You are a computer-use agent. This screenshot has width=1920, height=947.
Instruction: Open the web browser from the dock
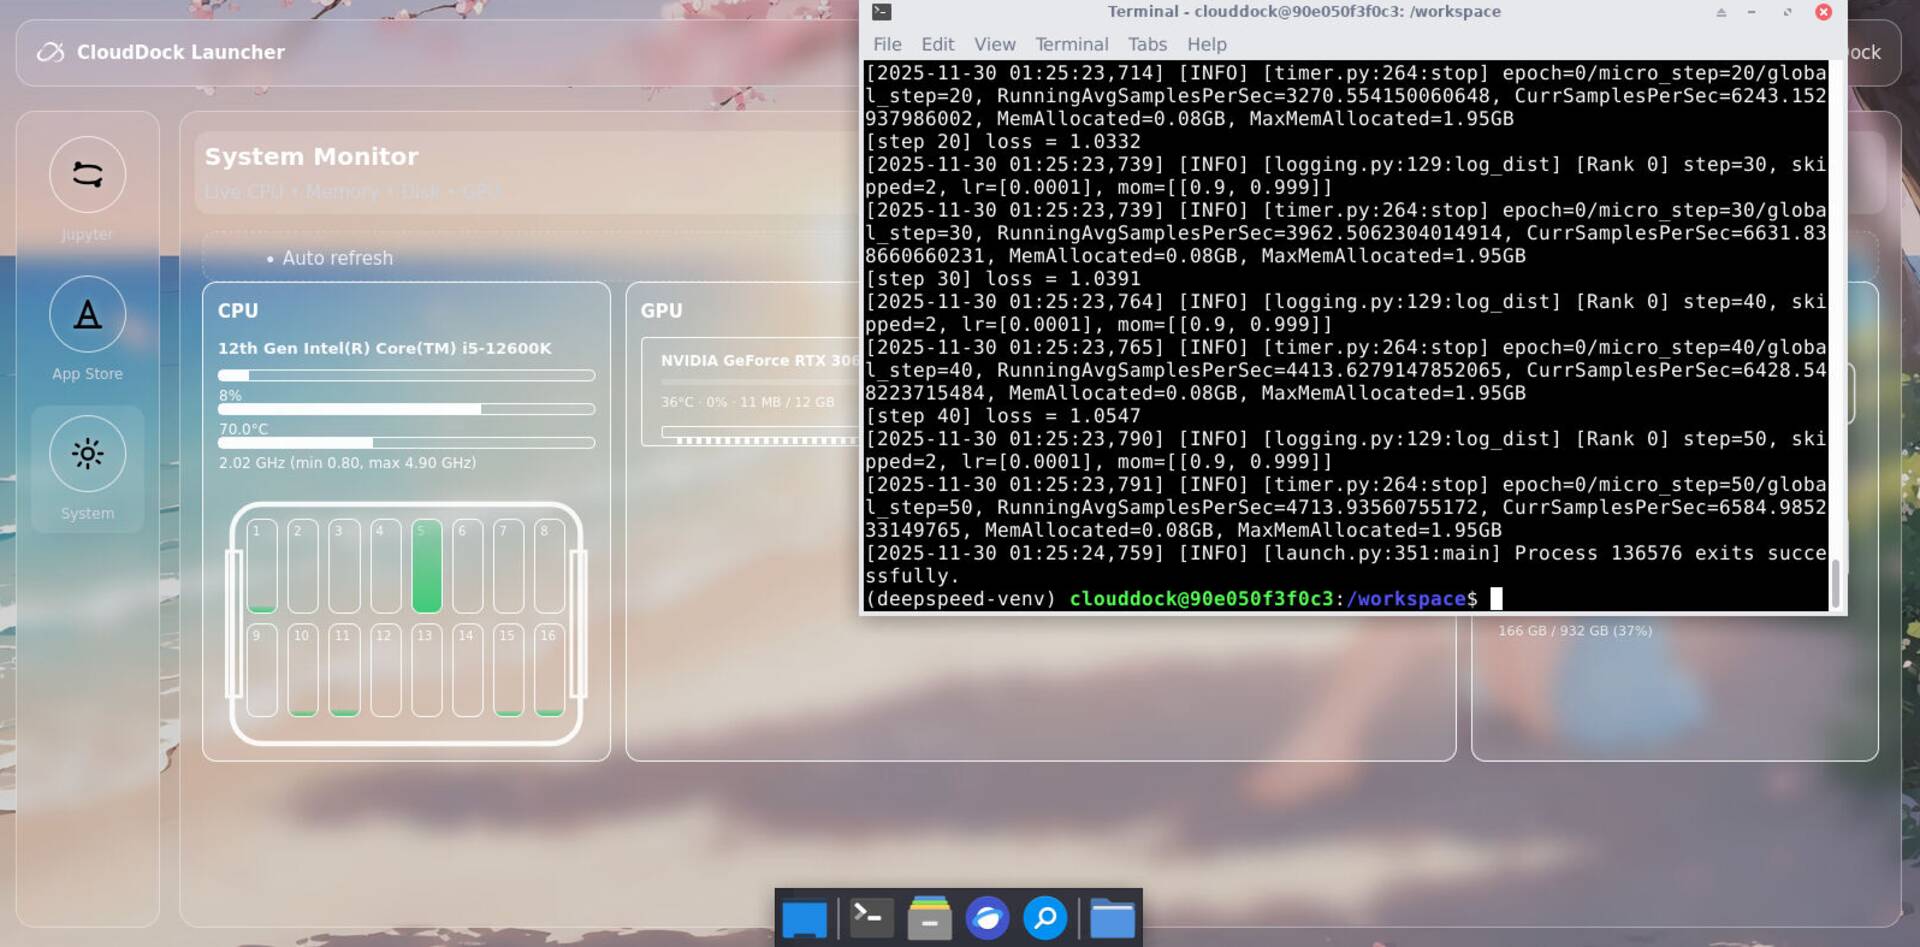[988, 917]
